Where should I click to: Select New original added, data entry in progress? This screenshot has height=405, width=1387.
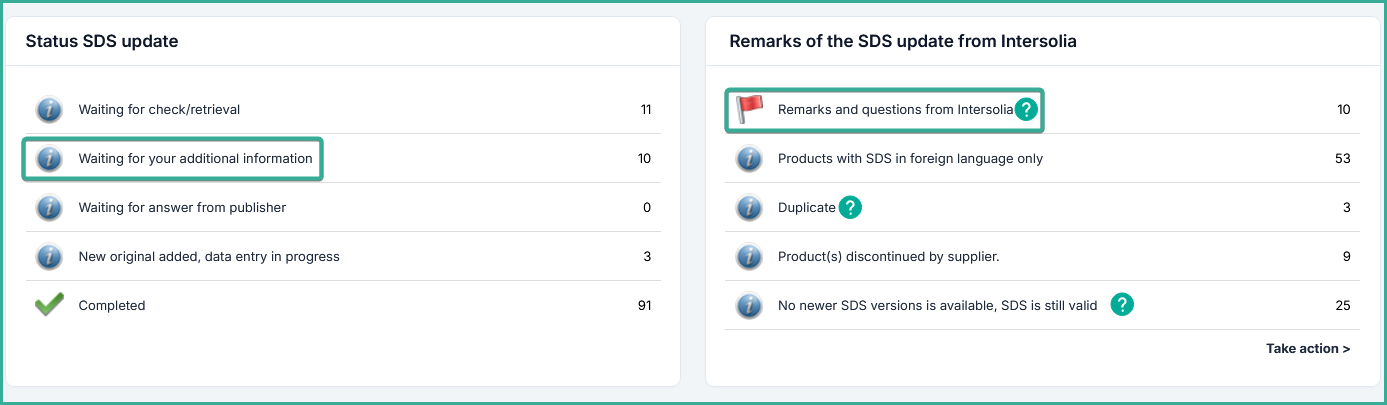point(209,257)
